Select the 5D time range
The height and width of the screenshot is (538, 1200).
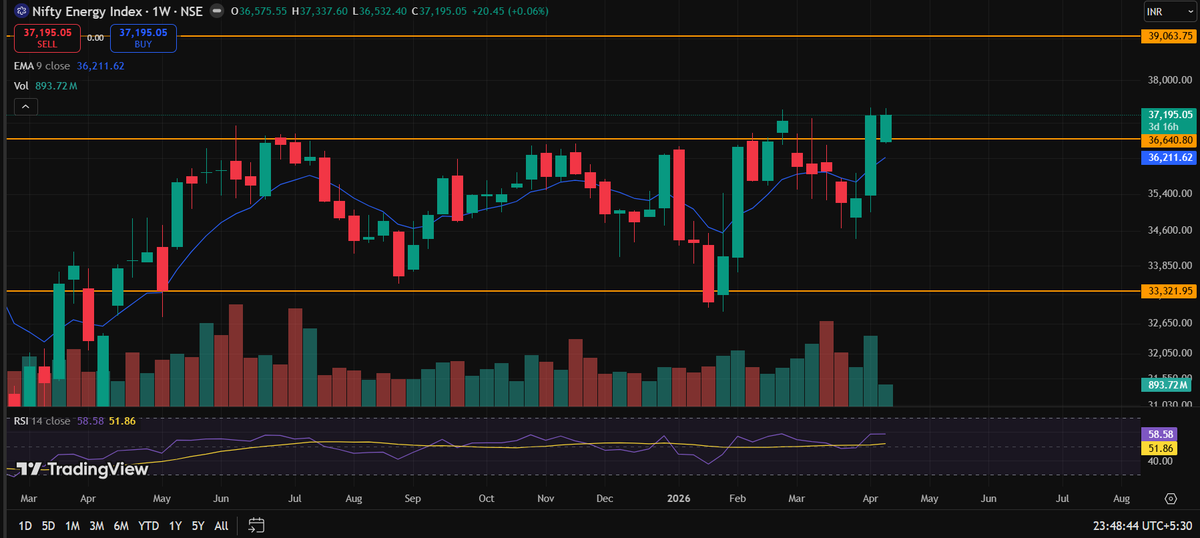coord(48,525)
